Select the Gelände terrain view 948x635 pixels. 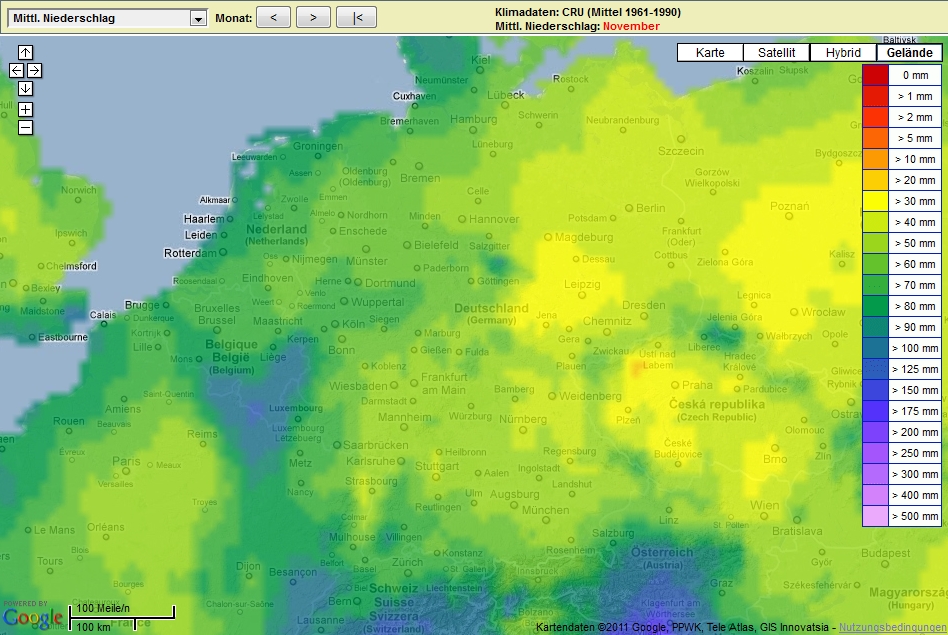click(x=909, y=53)
